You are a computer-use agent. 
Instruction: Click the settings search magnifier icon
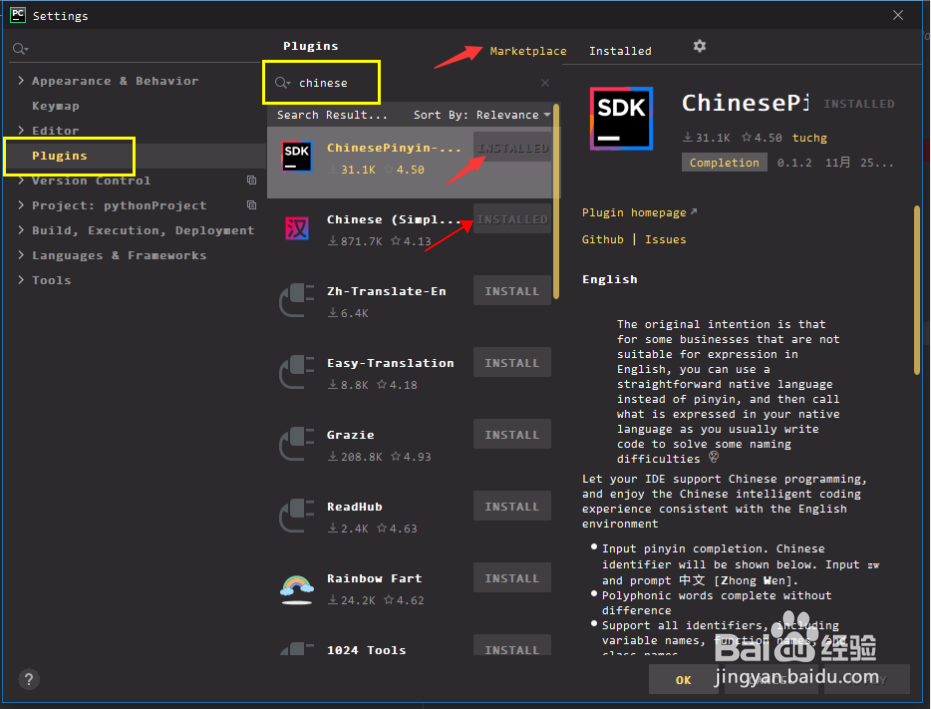[20, 49]
